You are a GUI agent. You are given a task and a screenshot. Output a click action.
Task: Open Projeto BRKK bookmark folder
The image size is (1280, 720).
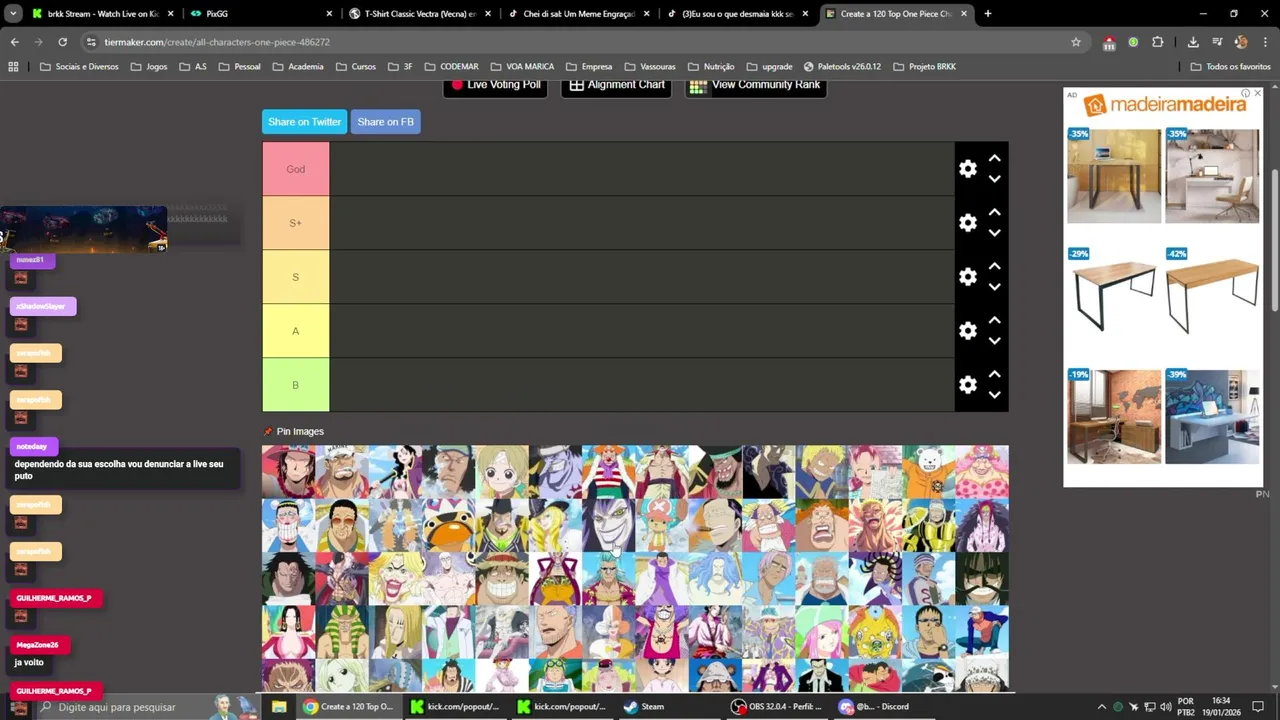point(924,67)
